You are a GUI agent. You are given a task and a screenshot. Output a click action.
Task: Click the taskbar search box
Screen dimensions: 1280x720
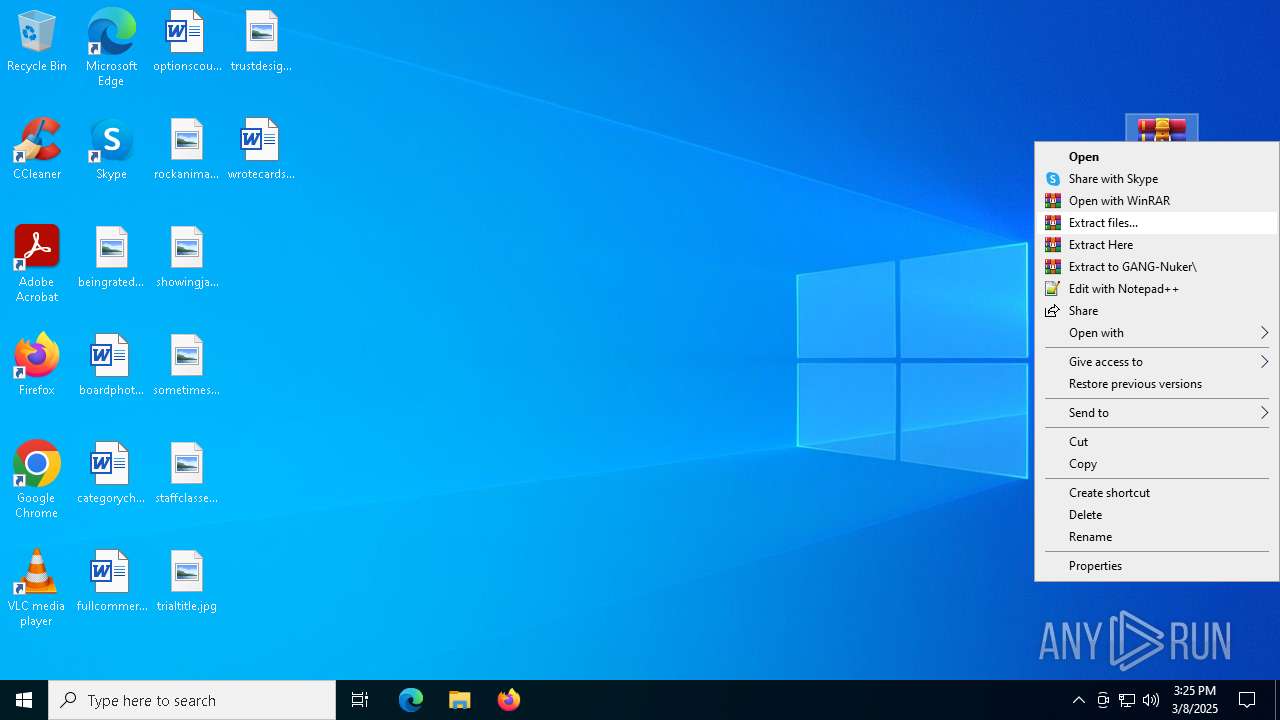click(192, 700)
